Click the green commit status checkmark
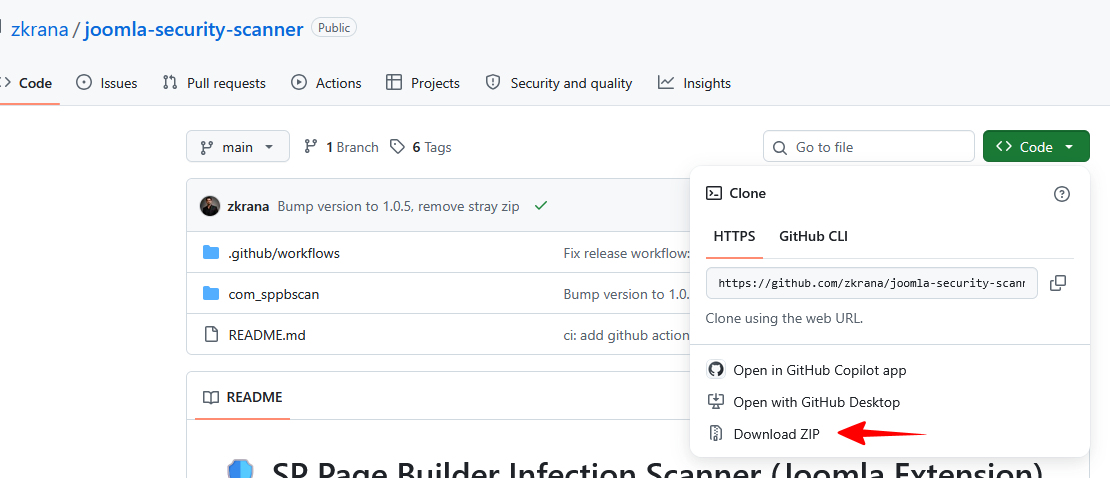Image resolution: width=1110 pixels, height=478 pixels. 541,206
